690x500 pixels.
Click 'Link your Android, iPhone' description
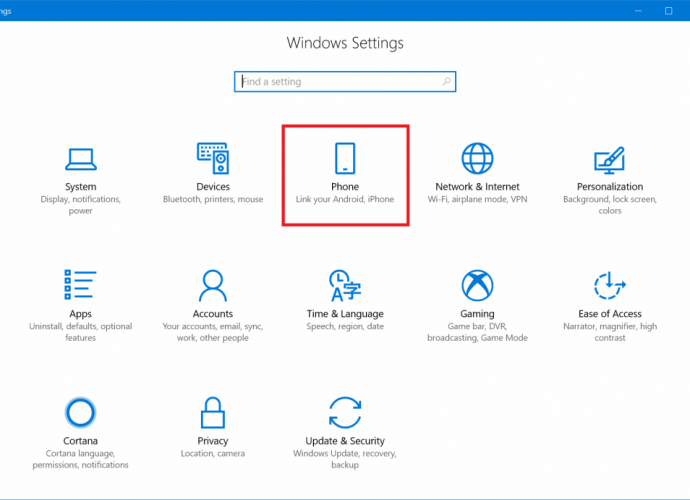pyautogui.click(x=345, y=199)
